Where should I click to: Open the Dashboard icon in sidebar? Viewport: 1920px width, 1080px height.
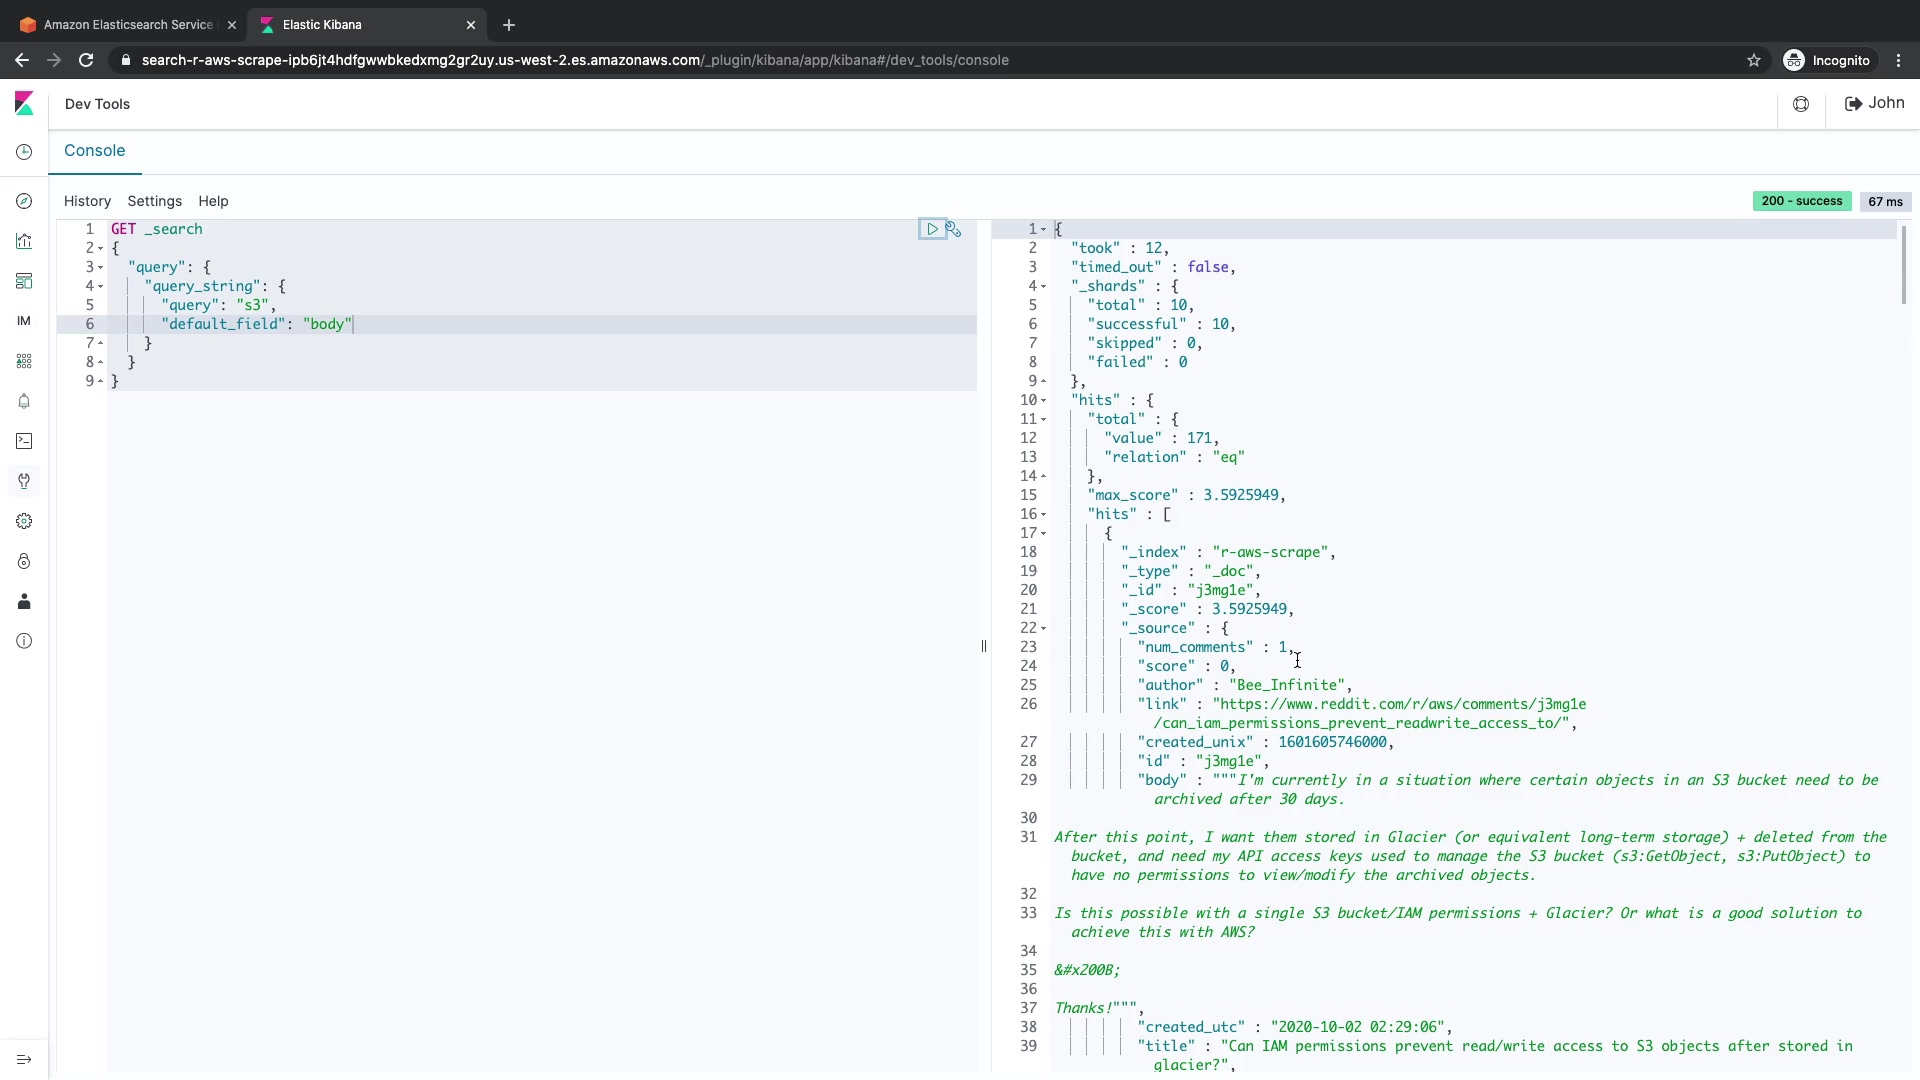coord(24,281)
